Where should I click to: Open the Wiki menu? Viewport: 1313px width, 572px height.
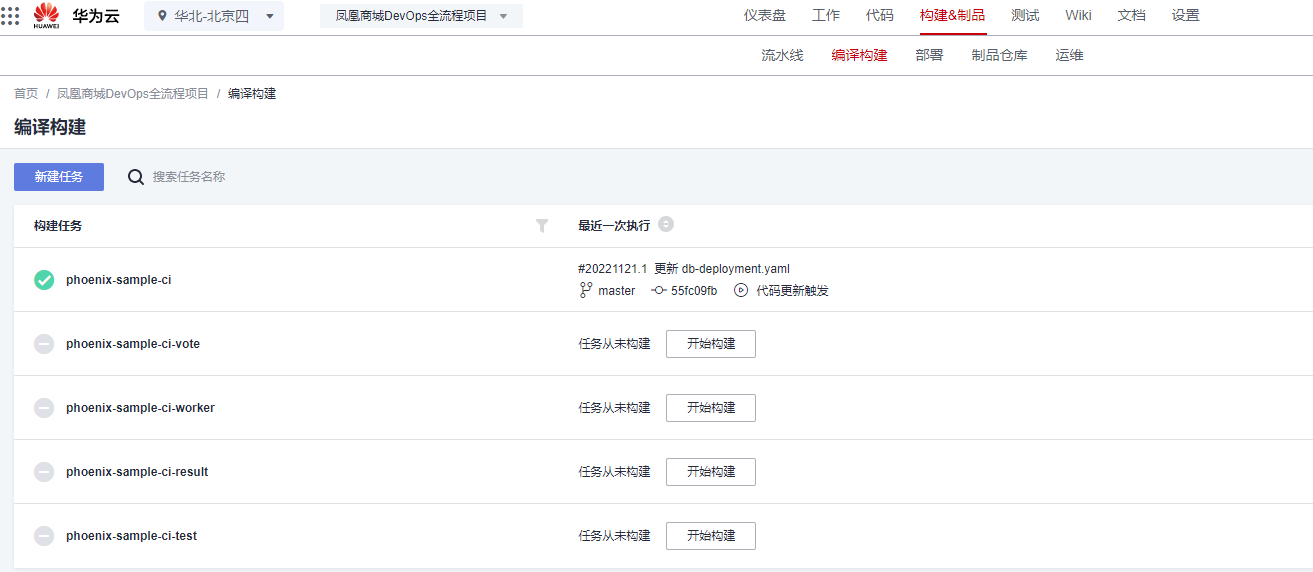click(1079, 15)
